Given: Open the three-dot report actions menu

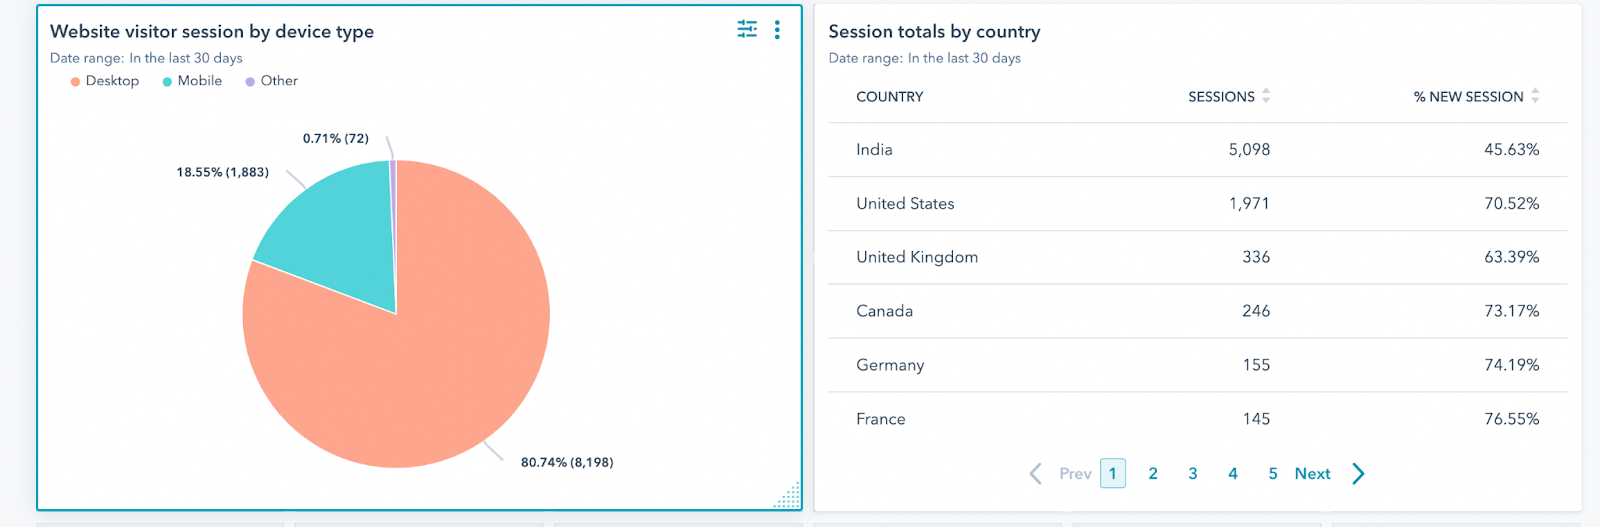Looking at the screenshot, I should click(x=777, y=30).
